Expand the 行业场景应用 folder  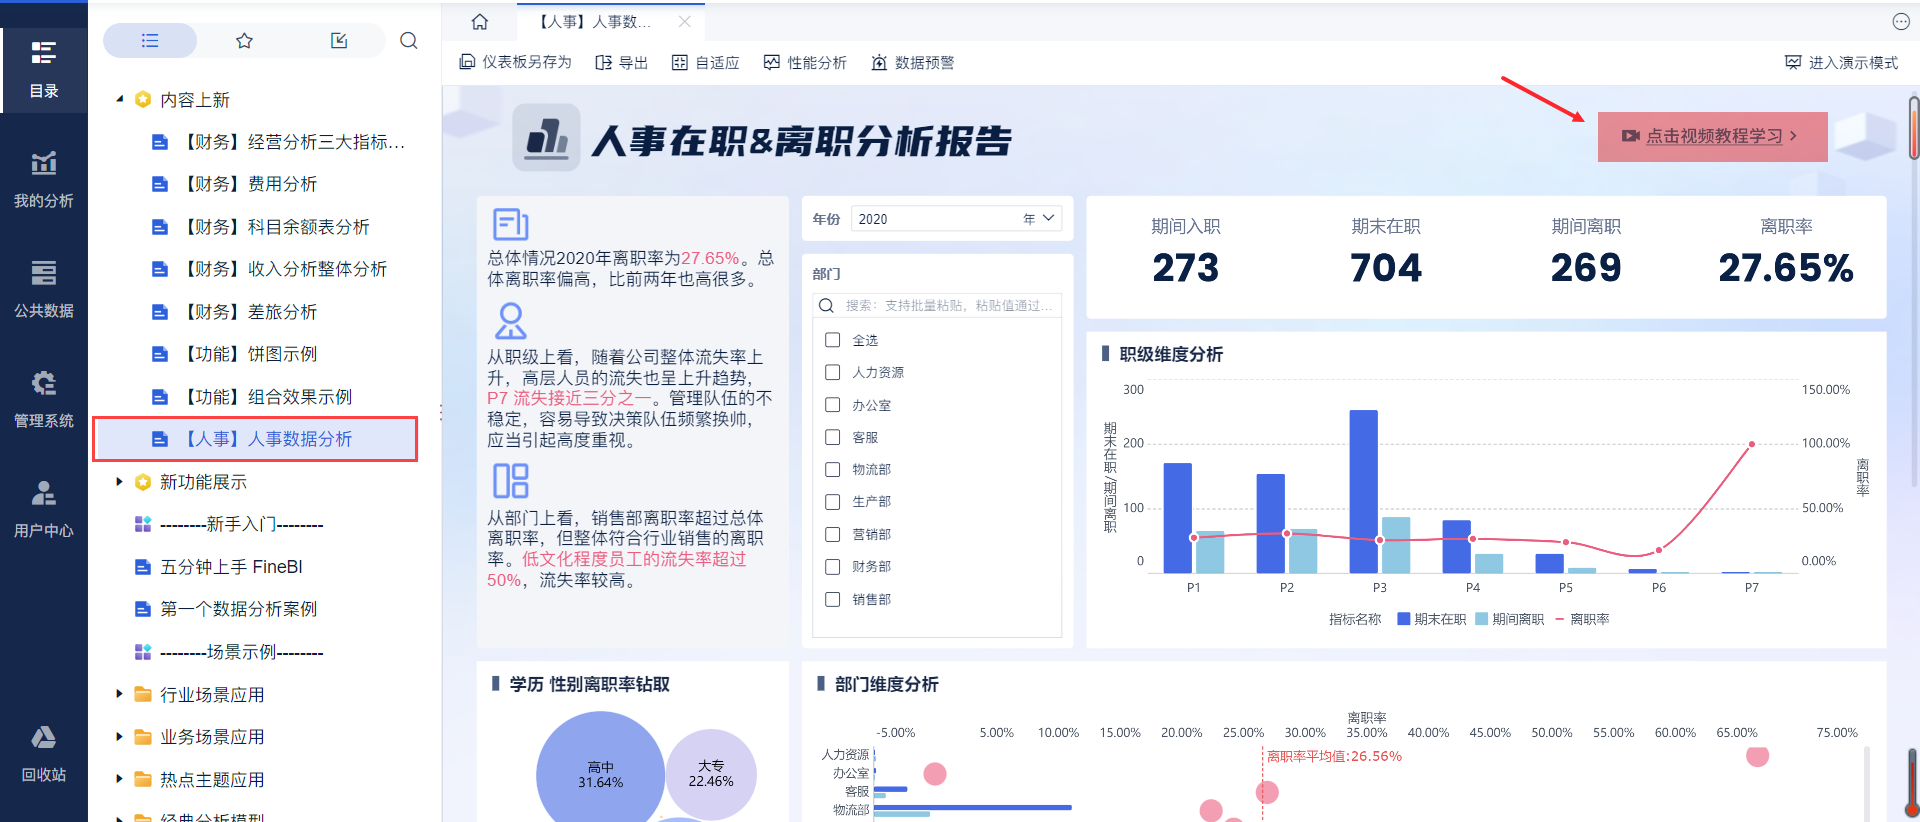pos(120,694)
